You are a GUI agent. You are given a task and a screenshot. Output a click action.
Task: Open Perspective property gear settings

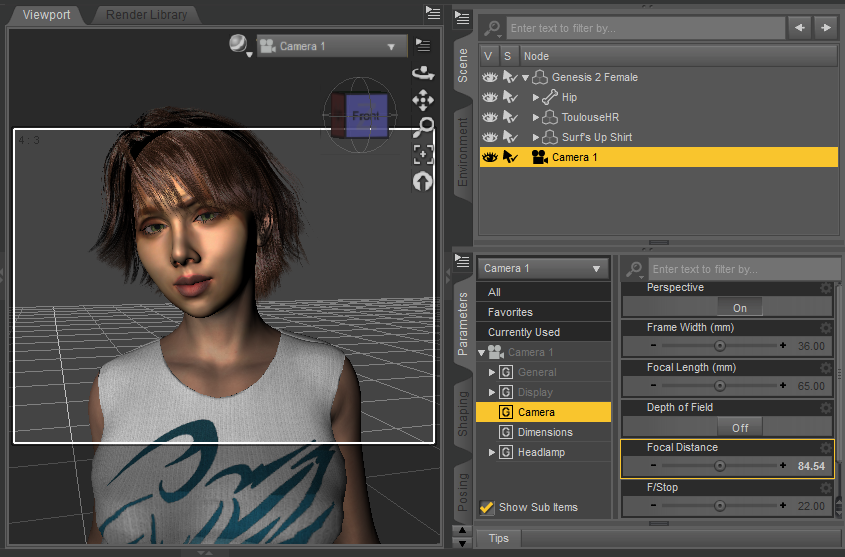pyautogui.click(x=826, y=288)
